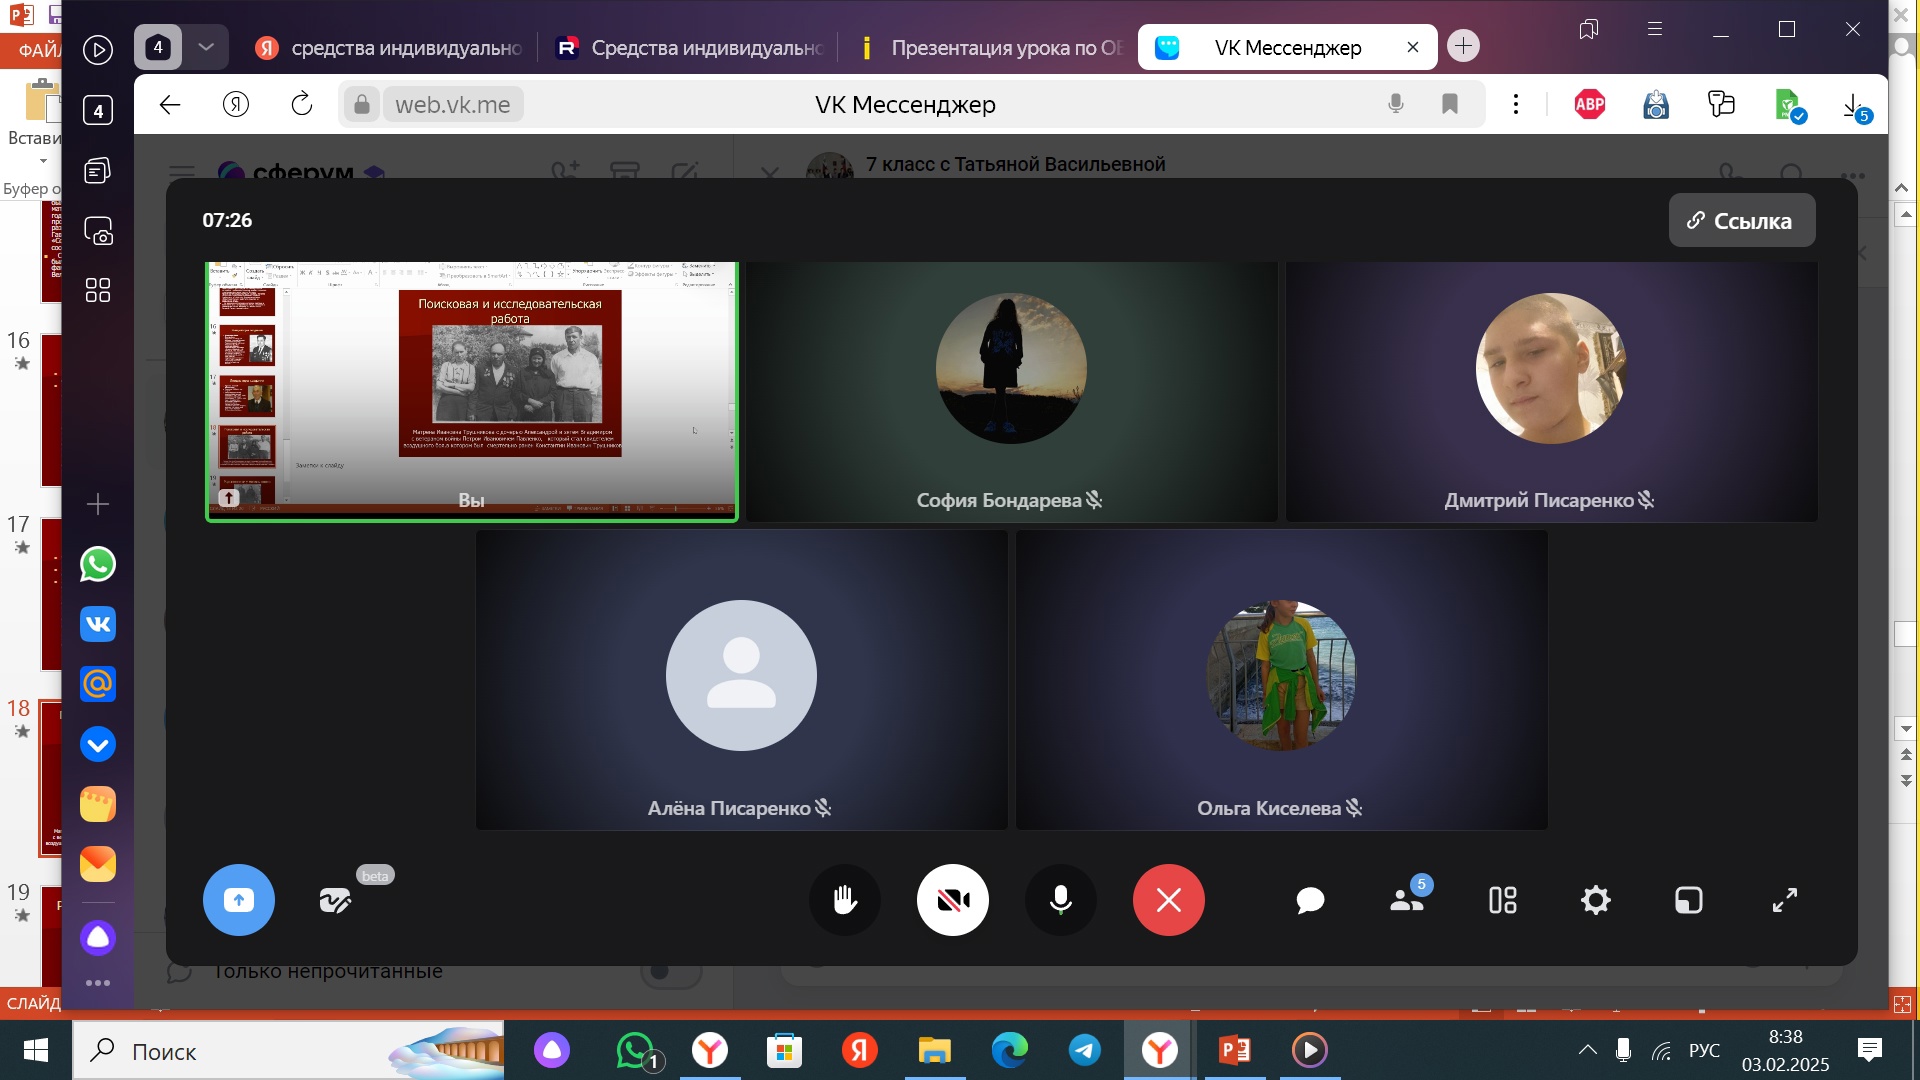Open the sidebar screenshot tool

pos(98,231)
